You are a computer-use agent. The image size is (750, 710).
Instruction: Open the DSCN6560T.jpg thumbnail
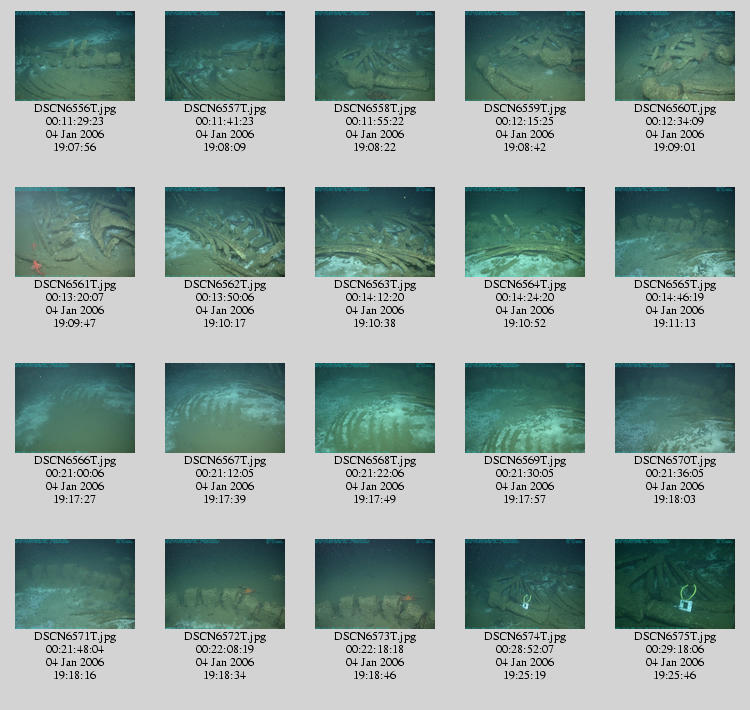click(x=675, y=56)
